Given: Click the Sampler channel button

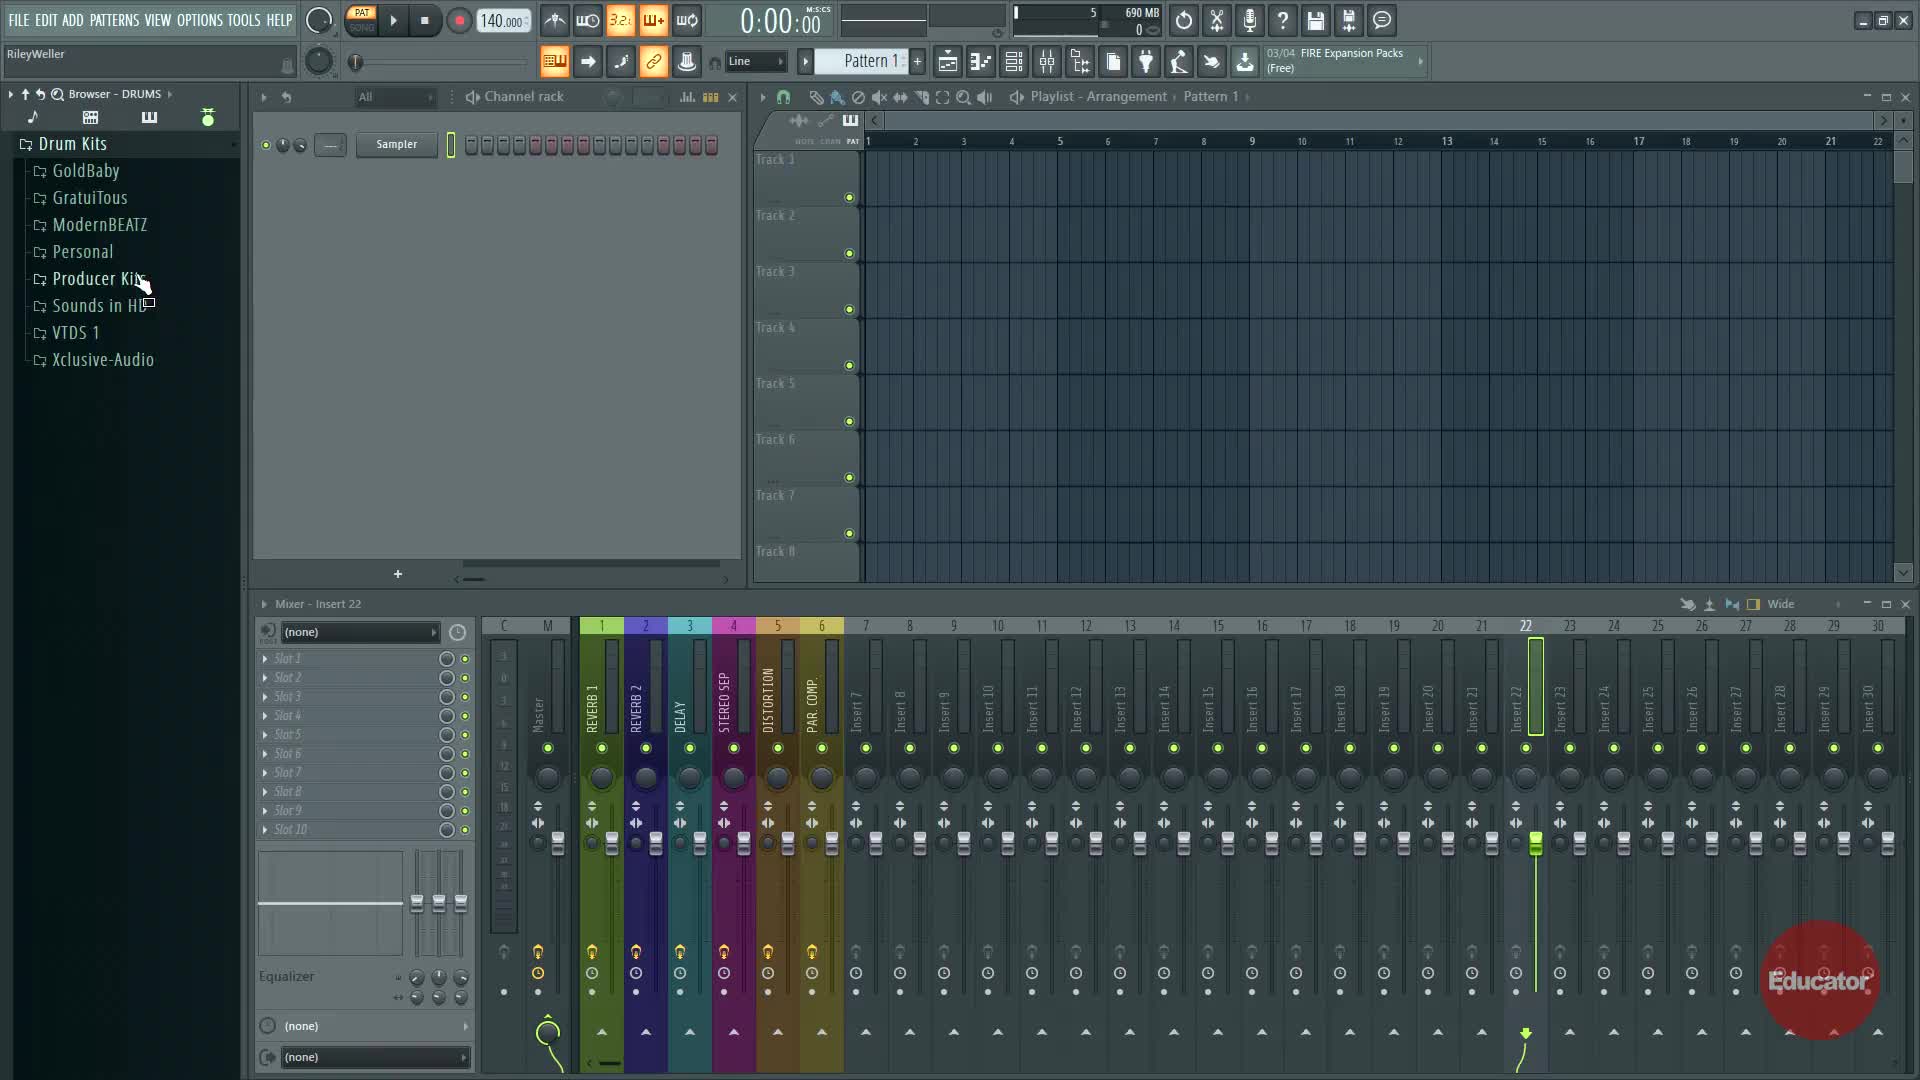Looking at the screenshot, I should click(x=396, y=145).
